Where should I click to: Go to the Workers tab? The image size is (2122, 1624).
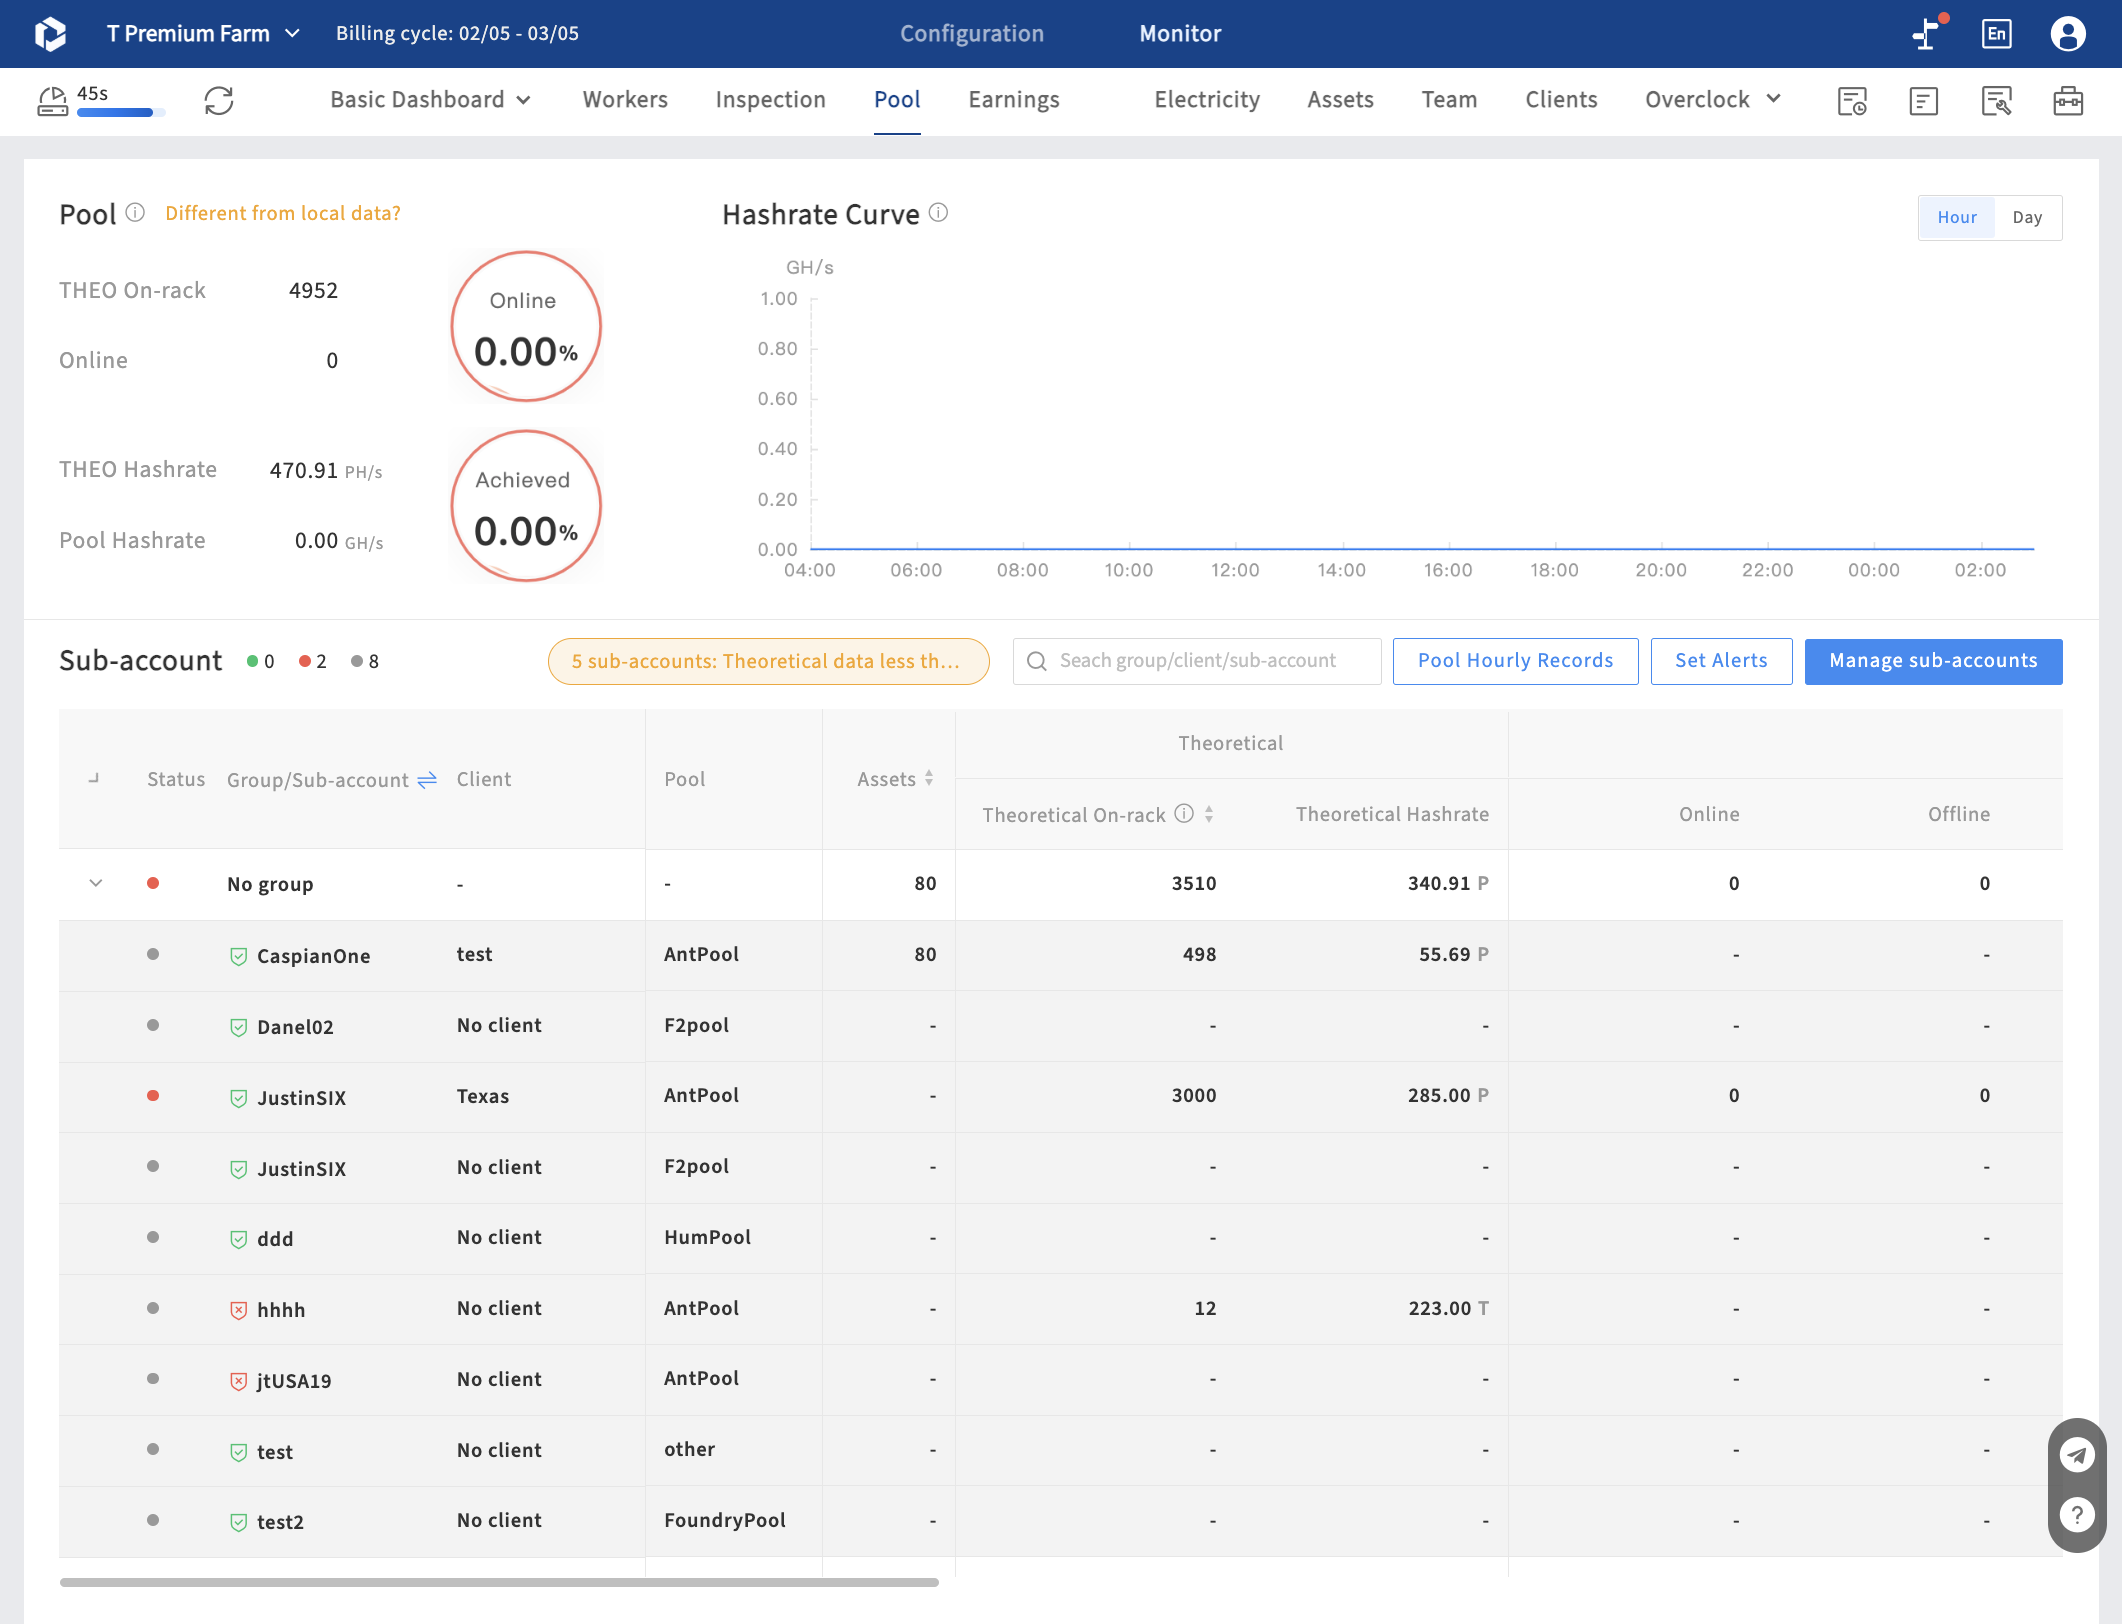point(625,100)
